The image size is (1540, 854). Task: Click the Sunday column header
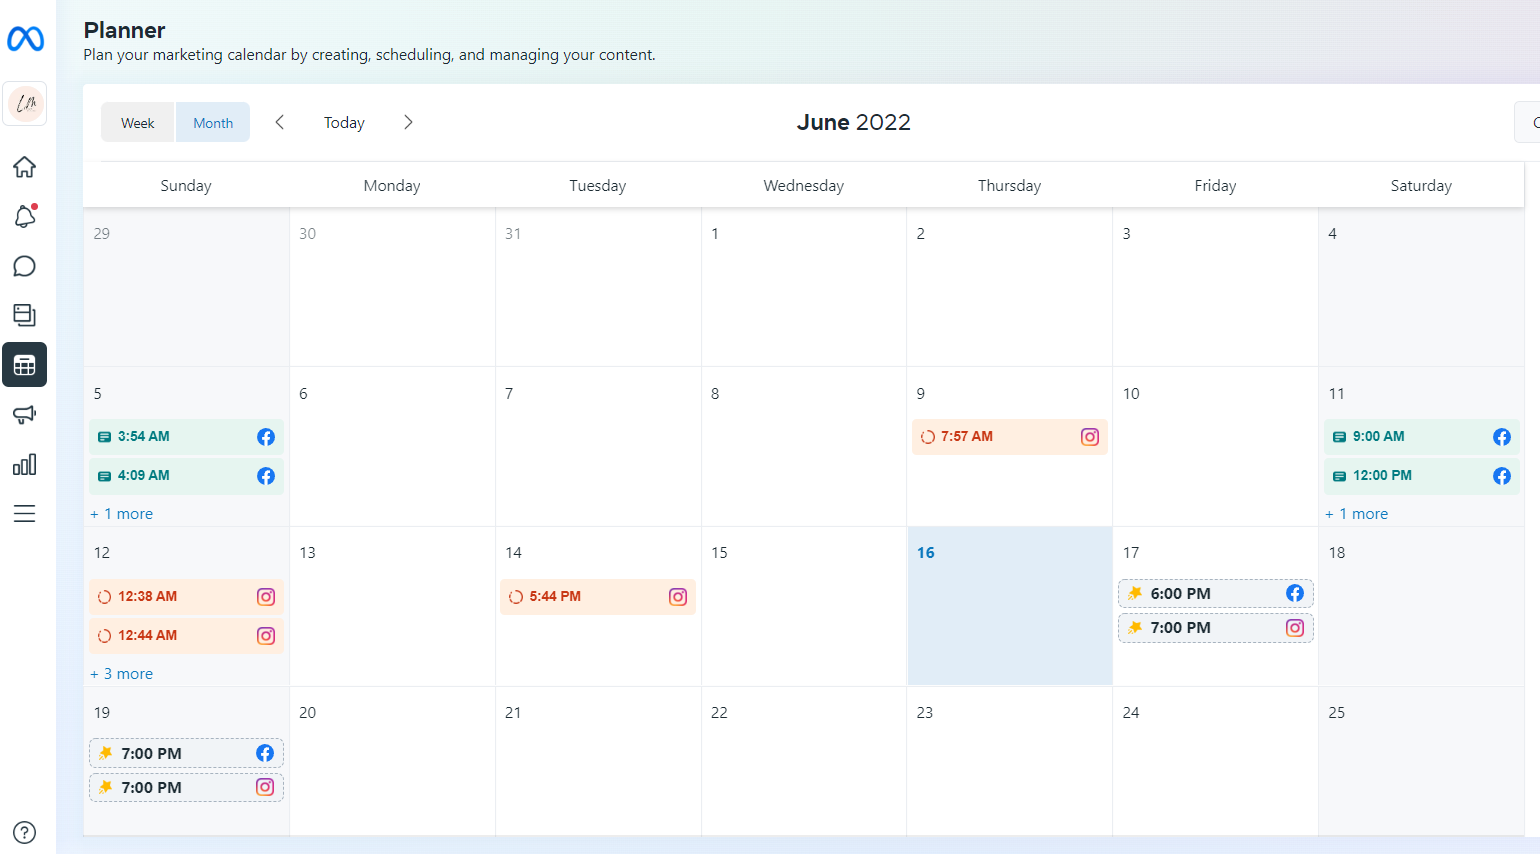[186, 186]
